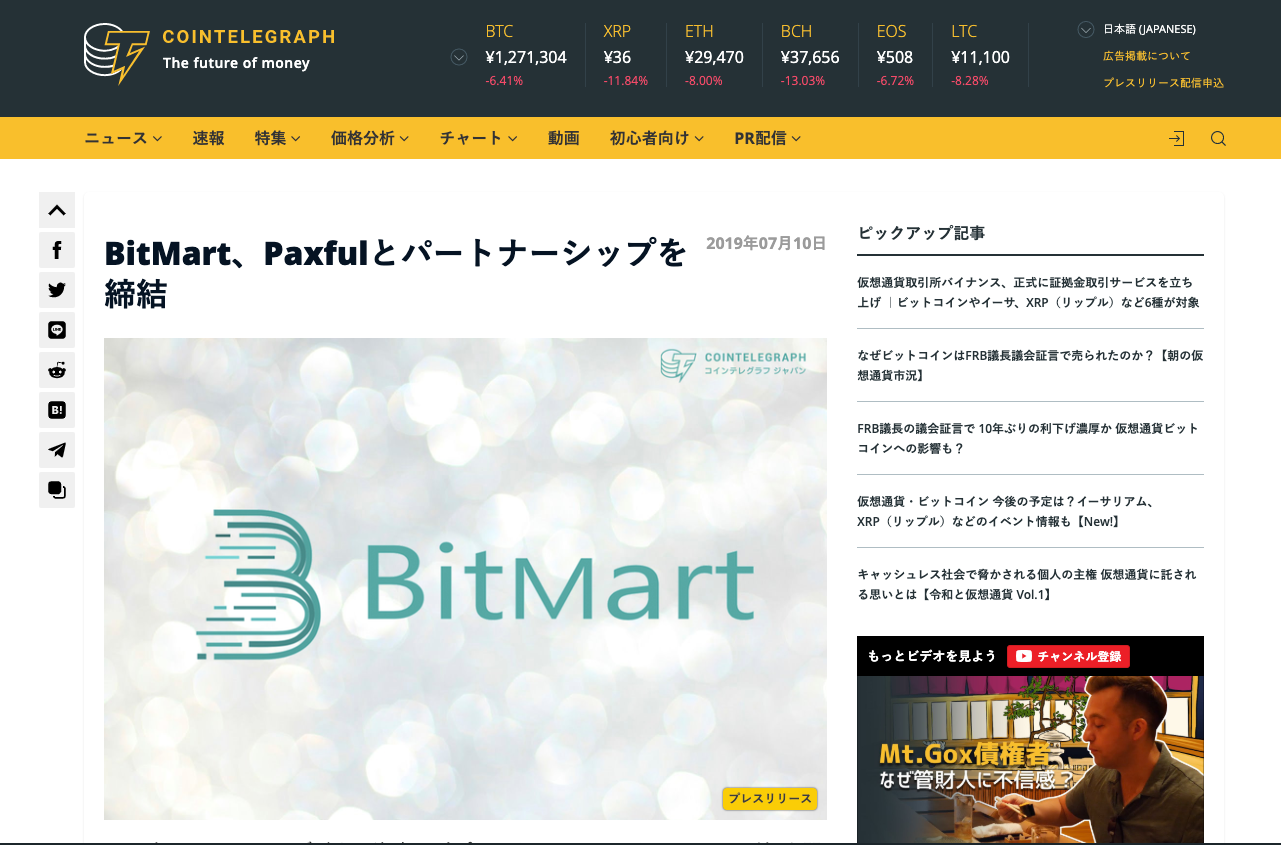Open なぜビットコインはFRB議長議会証言 article

pyautogui.click(x=1030, y=365)
